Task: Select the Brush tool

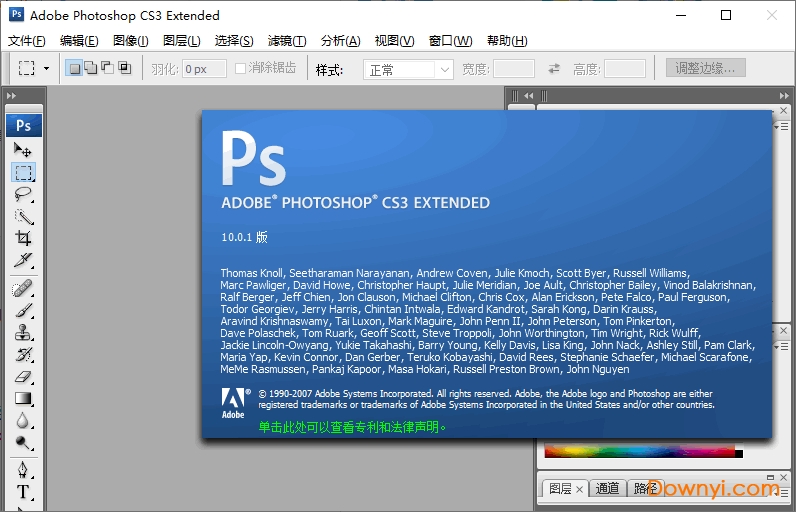Action: [x=23, y=311]
